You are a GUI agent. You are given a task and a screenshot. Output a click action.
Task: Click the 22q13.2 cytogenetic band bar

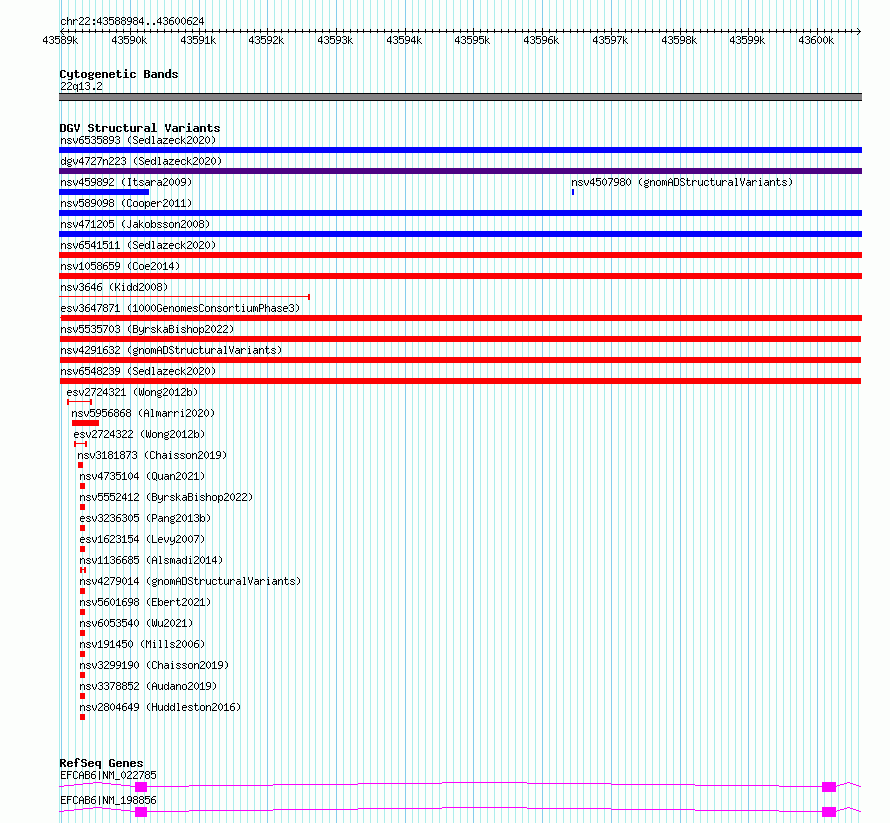460,97
